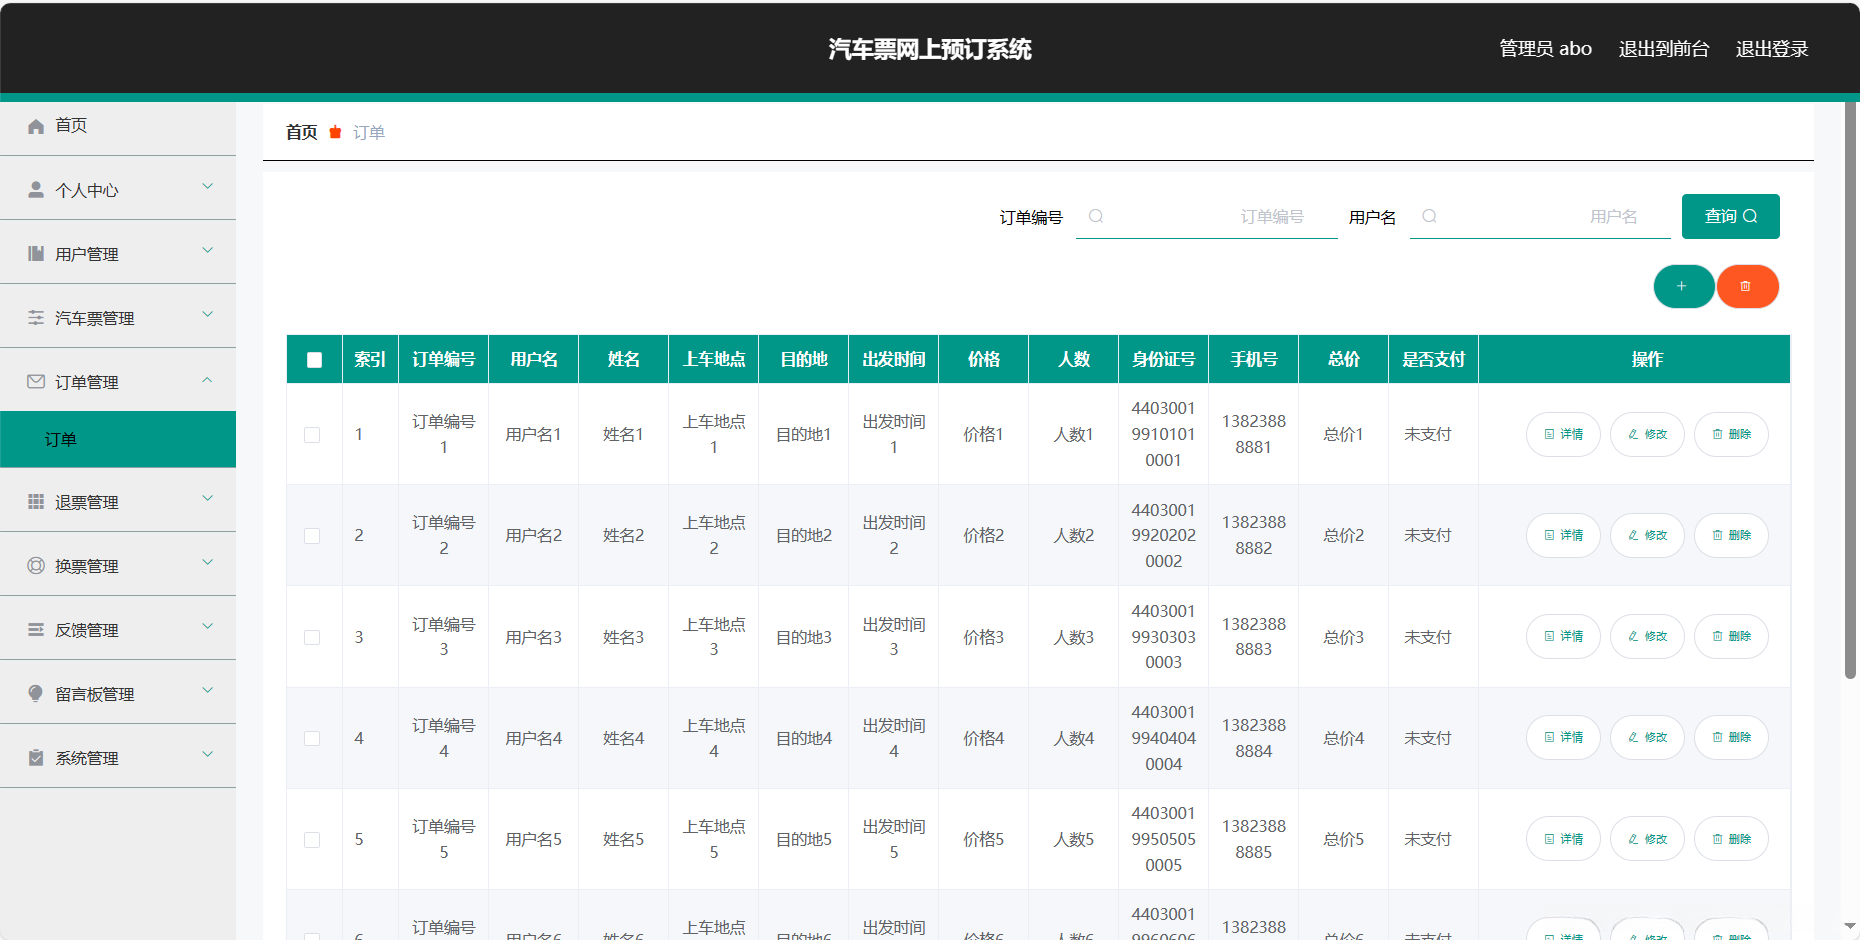Click 删除 for order row 4
The image size is (1860, 940).
click(x=1731, y=738)
